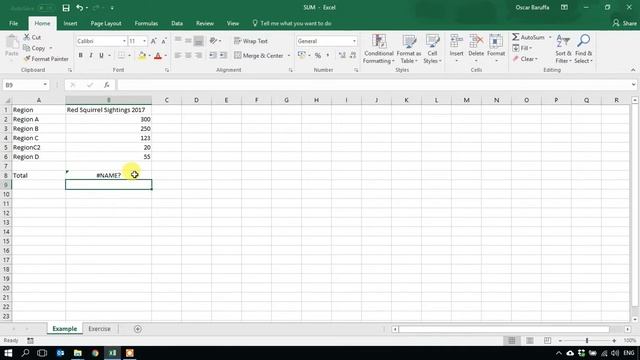Open the AutoSum dropdown arrow

pos(550,37)
